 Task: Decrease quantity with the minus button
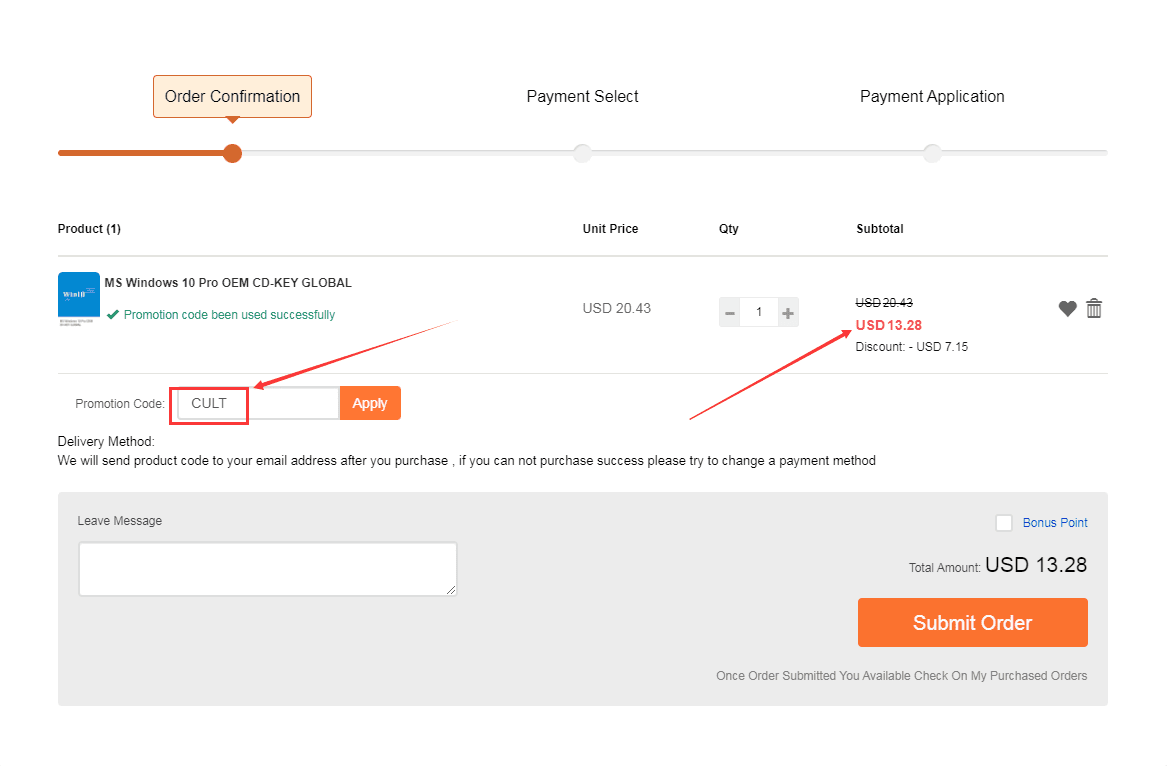730,313
